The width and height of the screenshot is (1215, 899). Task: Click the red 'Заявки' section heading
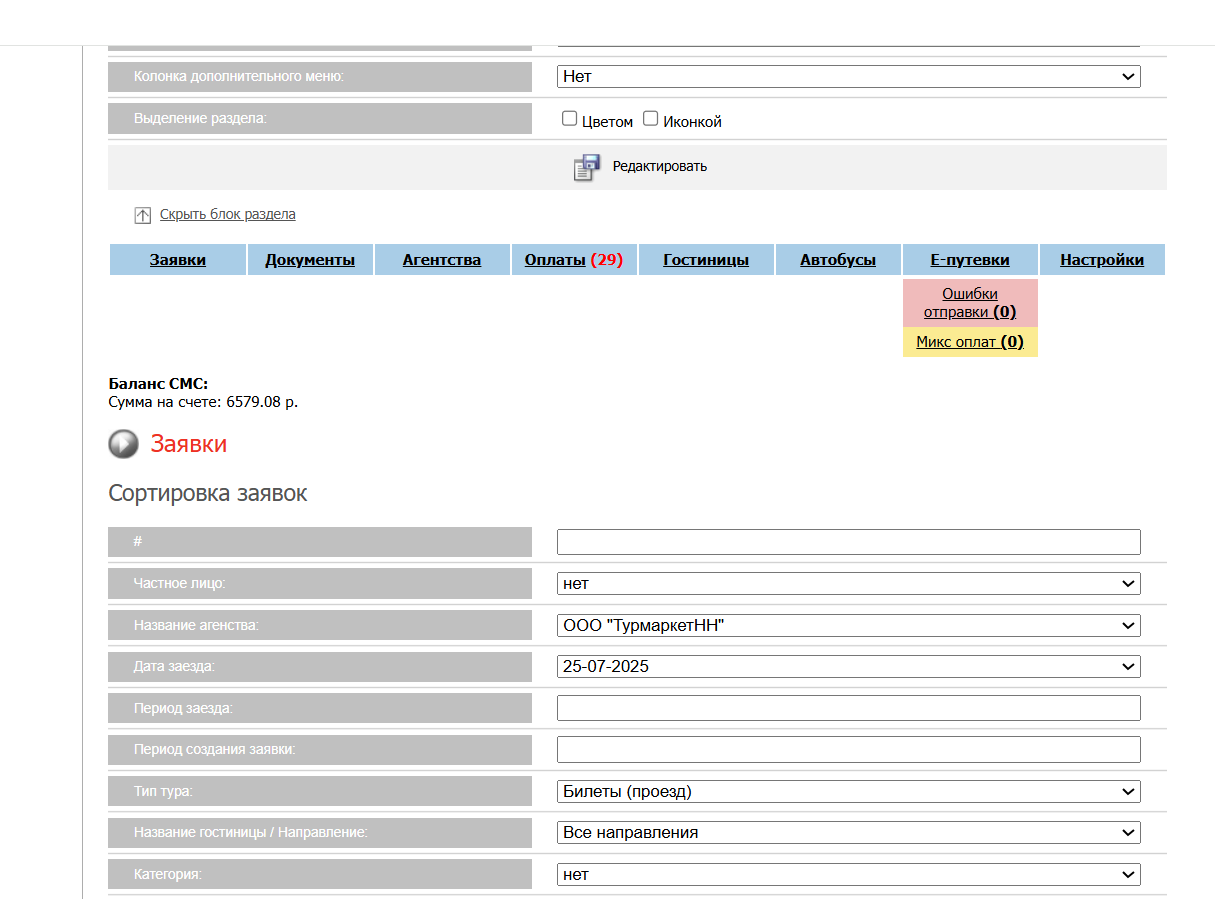point(189,444)
